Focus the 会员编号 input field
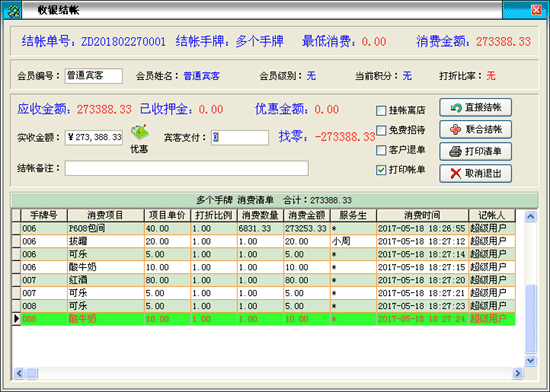 pos(94,76)
